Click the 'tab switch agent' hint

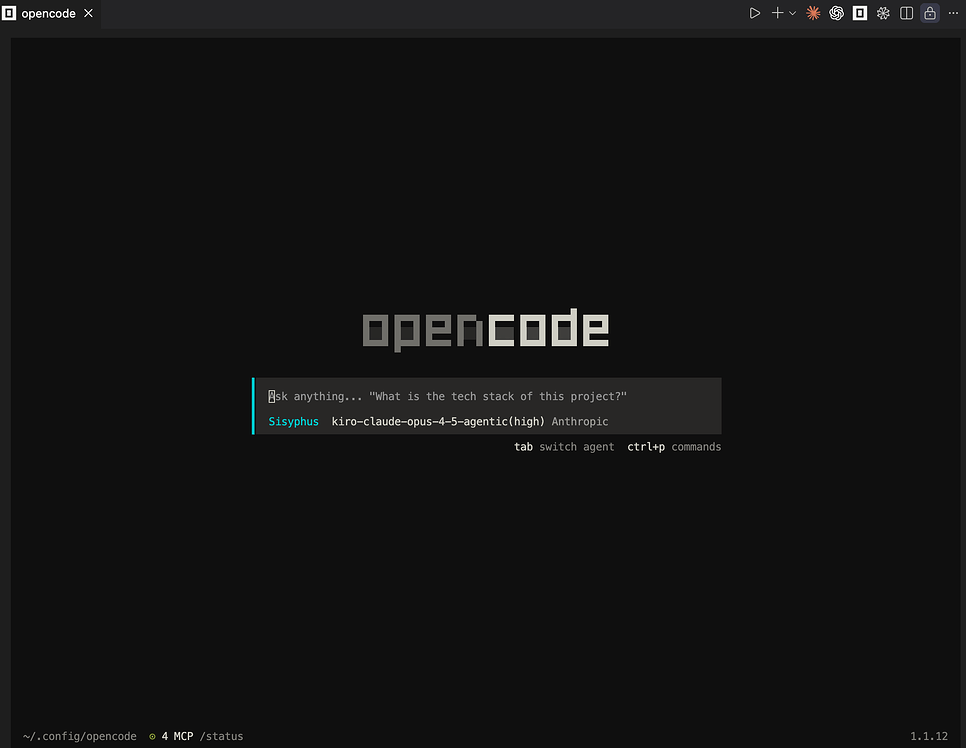pyautogui.click(x=564, y=447)
